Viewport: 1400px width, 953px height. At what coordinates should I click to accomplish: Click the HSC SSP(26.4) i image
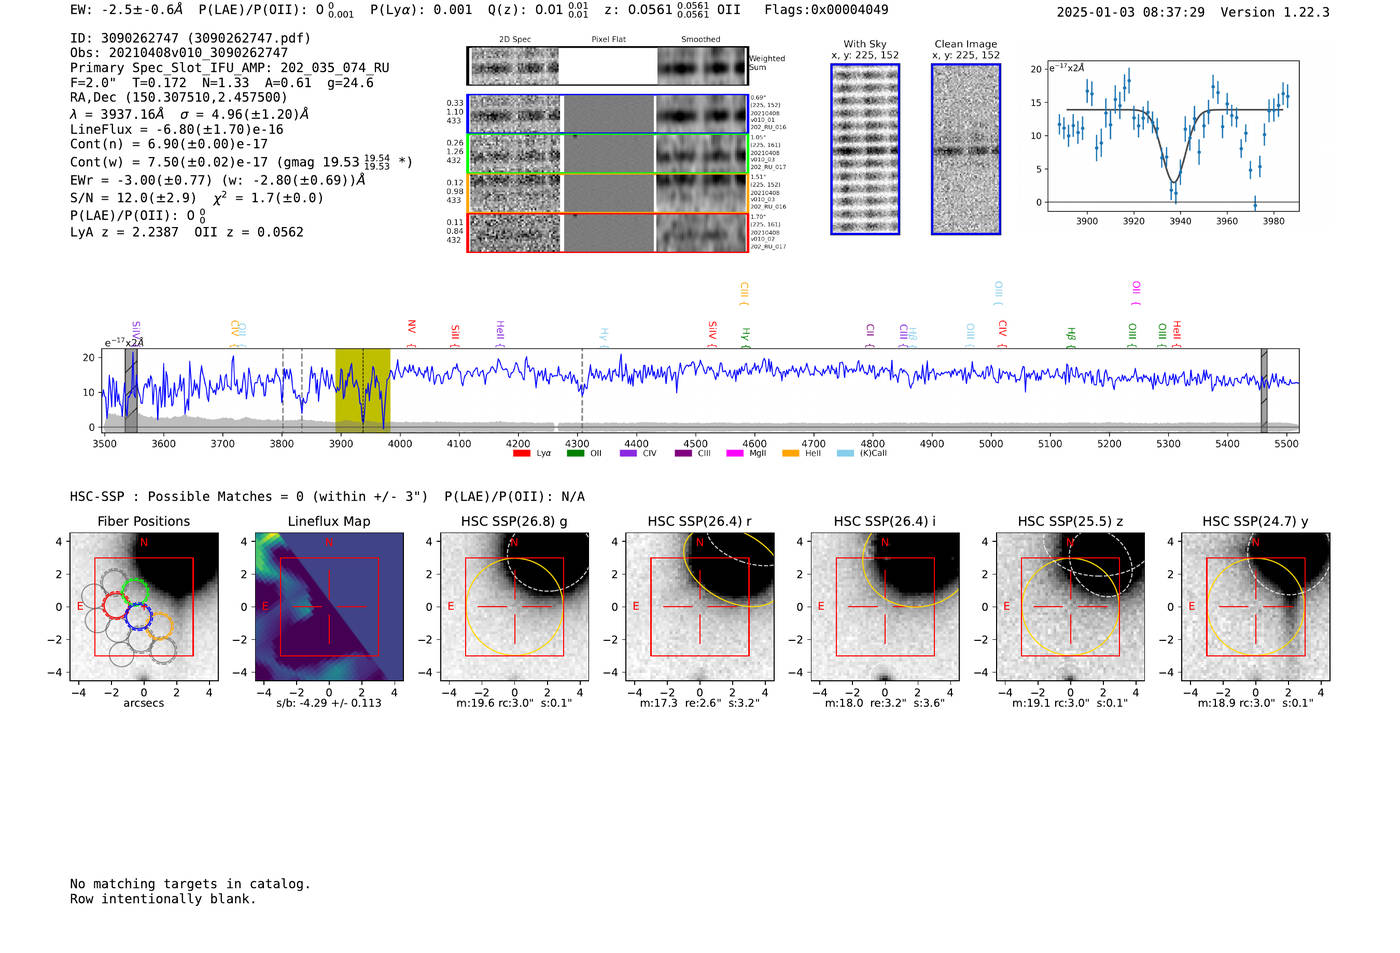(885, 607)
